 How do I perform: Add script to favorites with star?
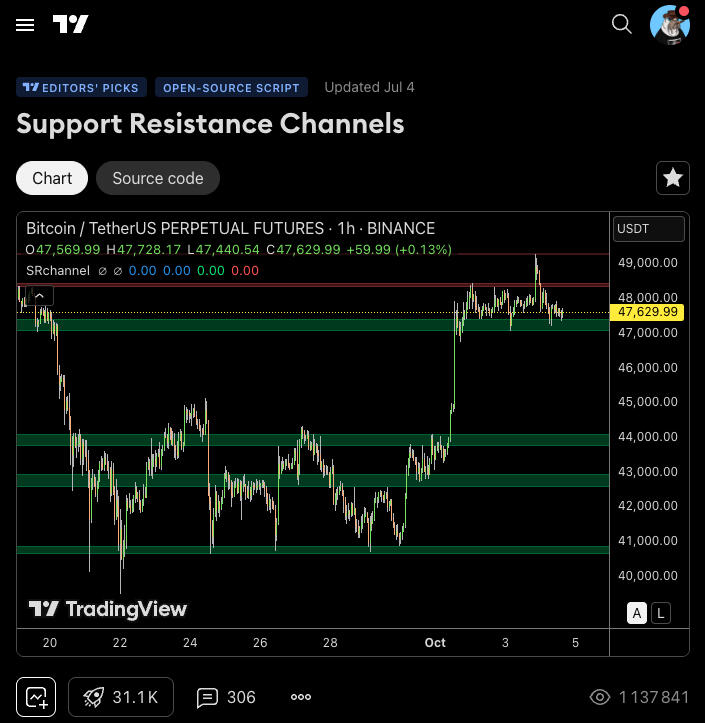pyautogui.click(x=673, y=178)
